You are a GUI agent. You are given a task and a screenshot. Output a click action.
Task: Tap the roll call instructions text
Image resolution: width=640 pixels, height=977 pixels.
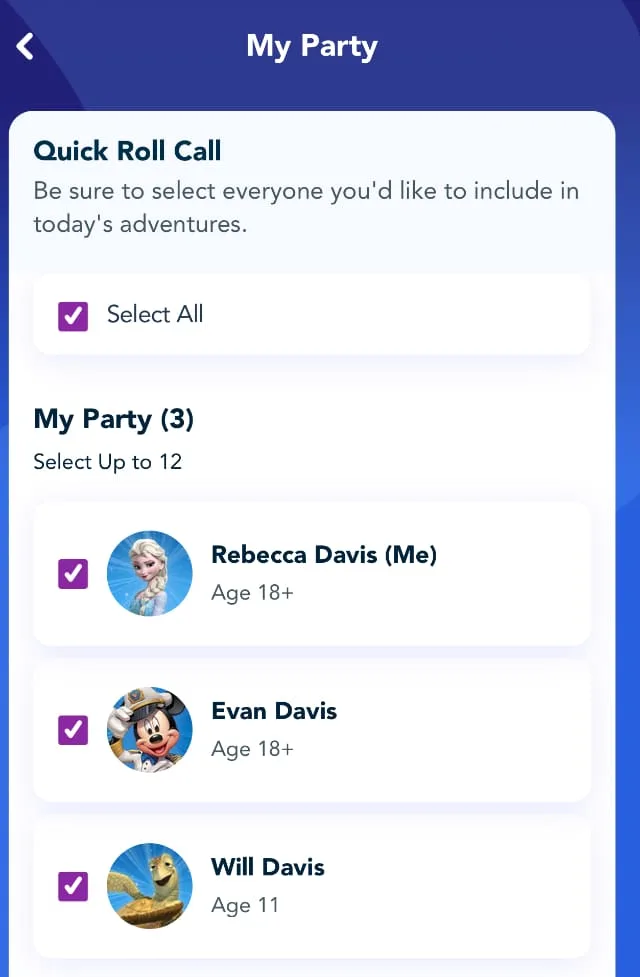pos(306,207)
